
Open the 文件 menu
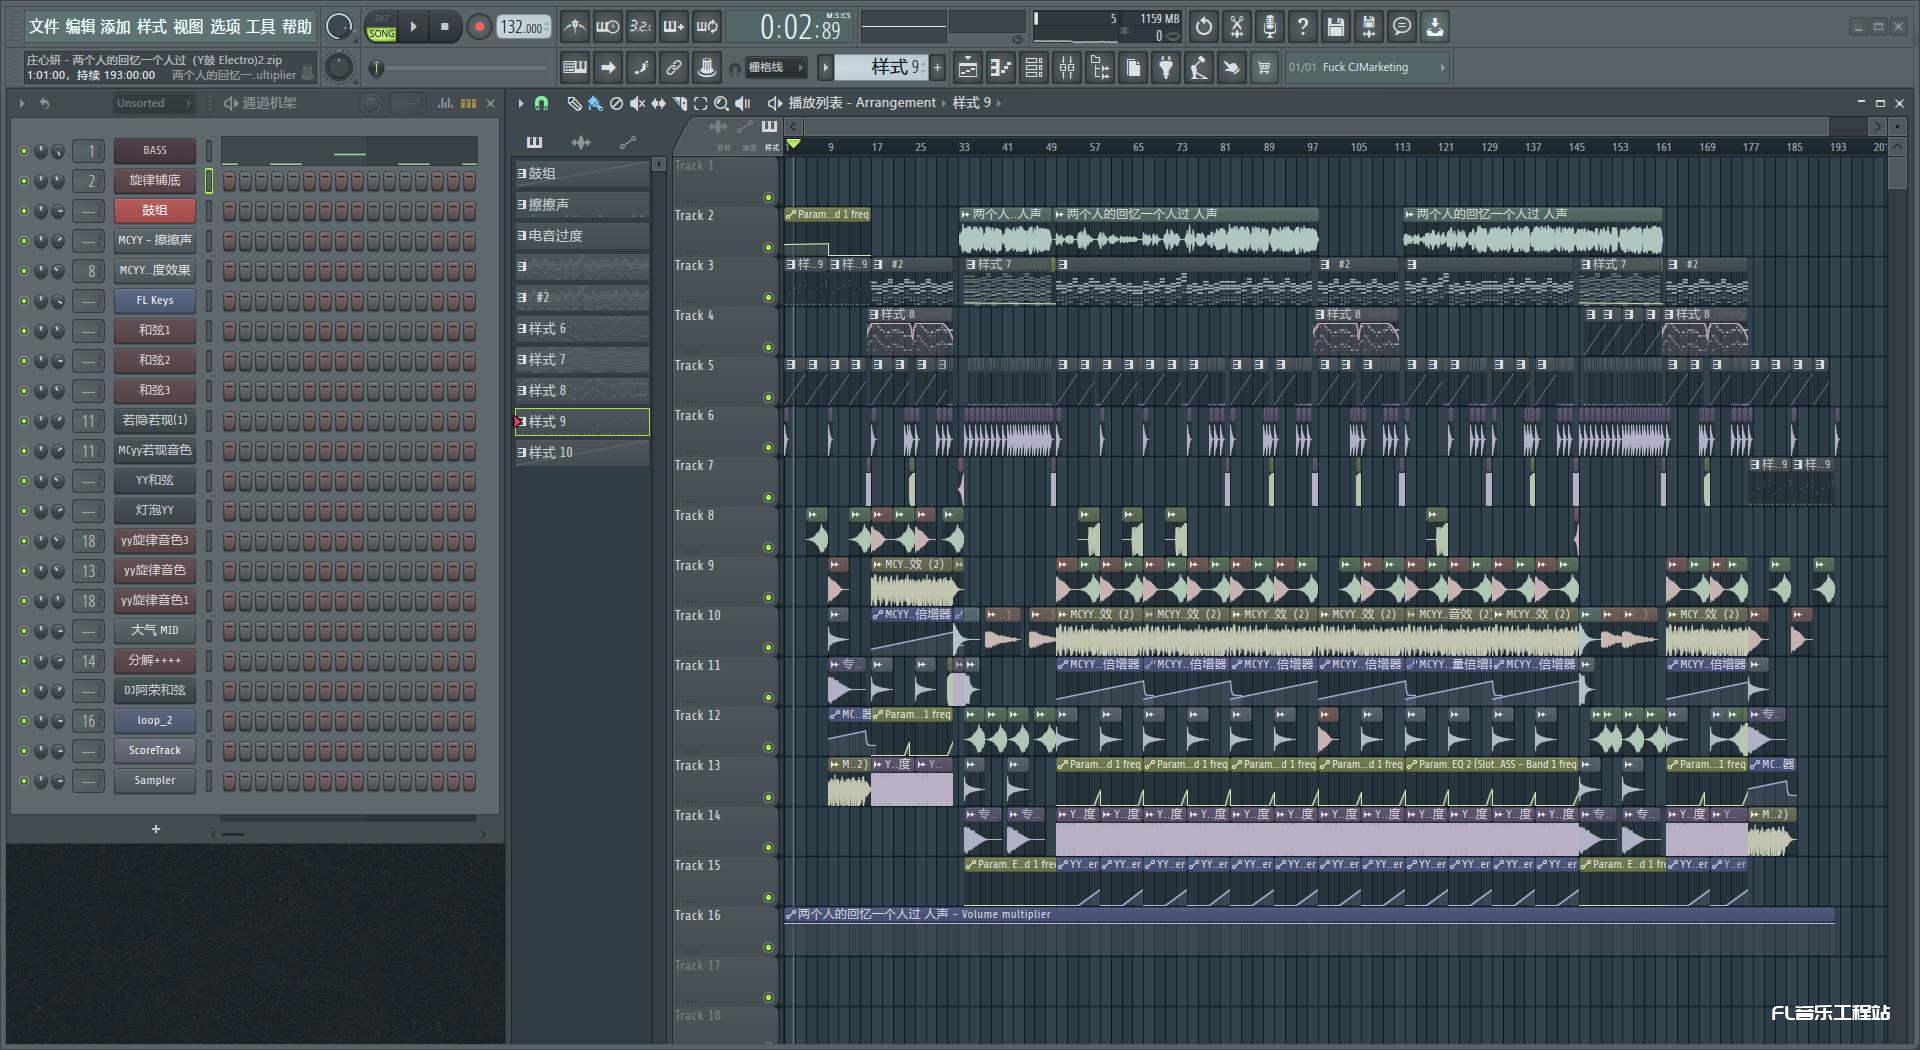44,27
